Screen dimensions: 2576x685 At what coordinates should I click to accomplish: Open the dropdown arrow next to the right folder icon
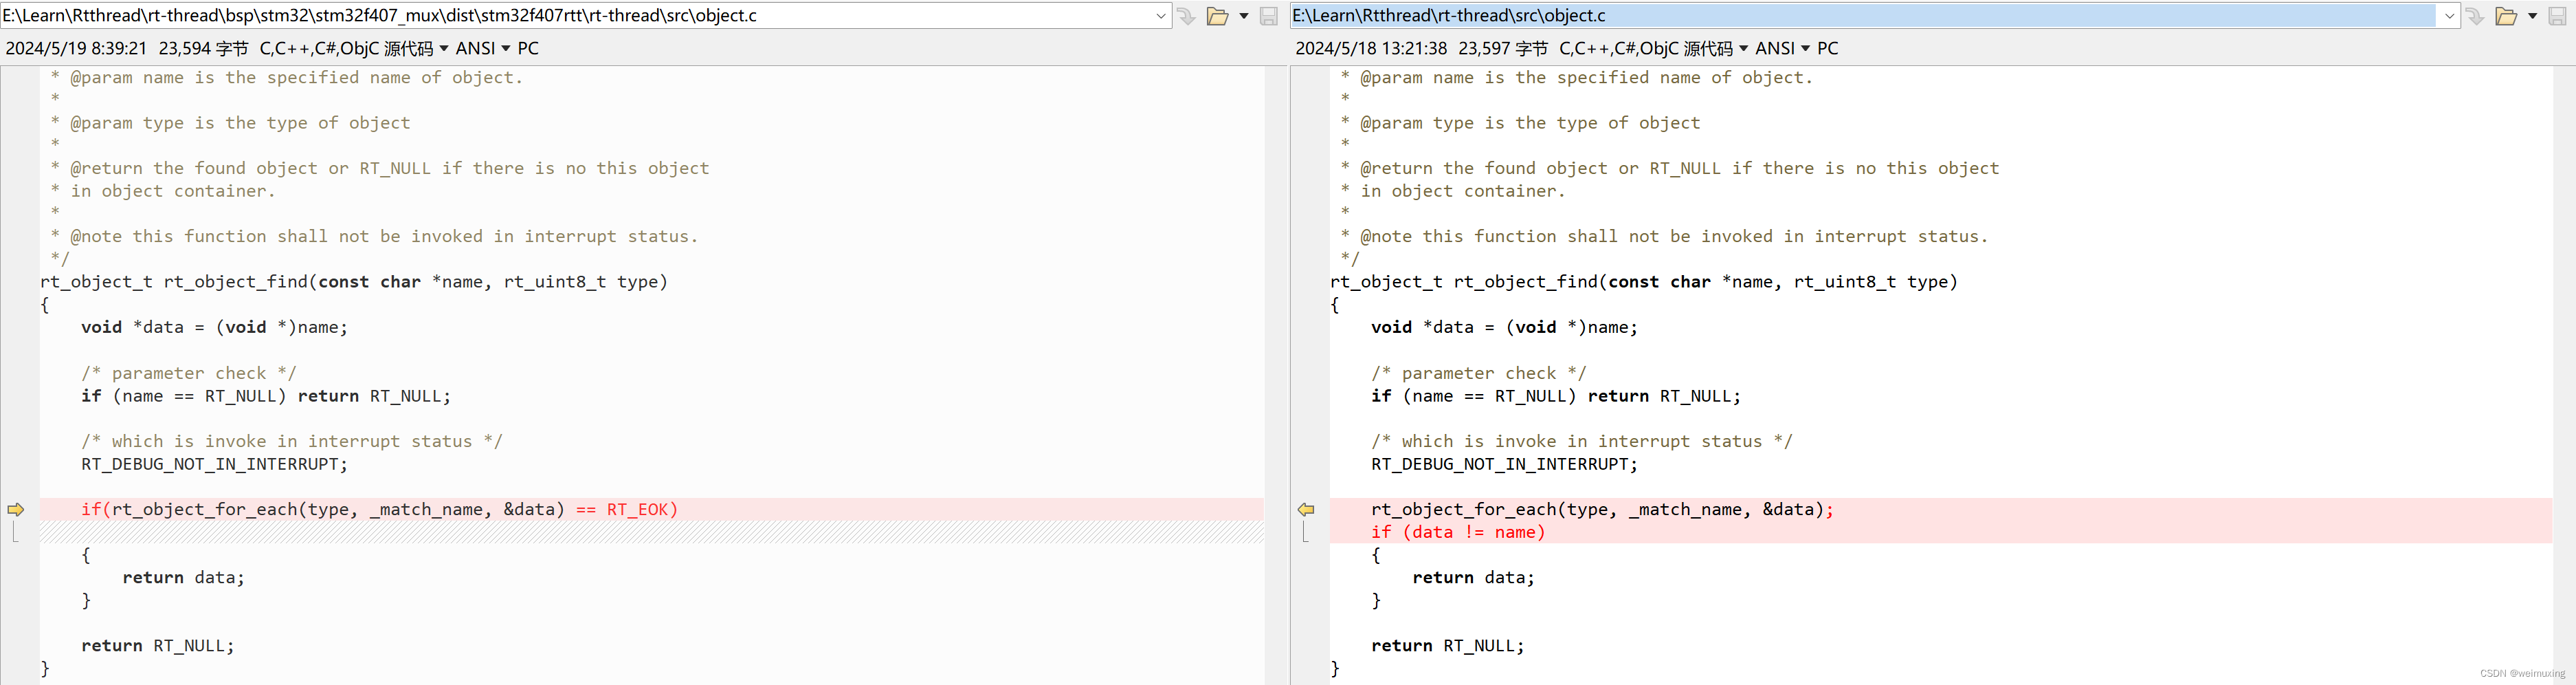pos(2532,16)
